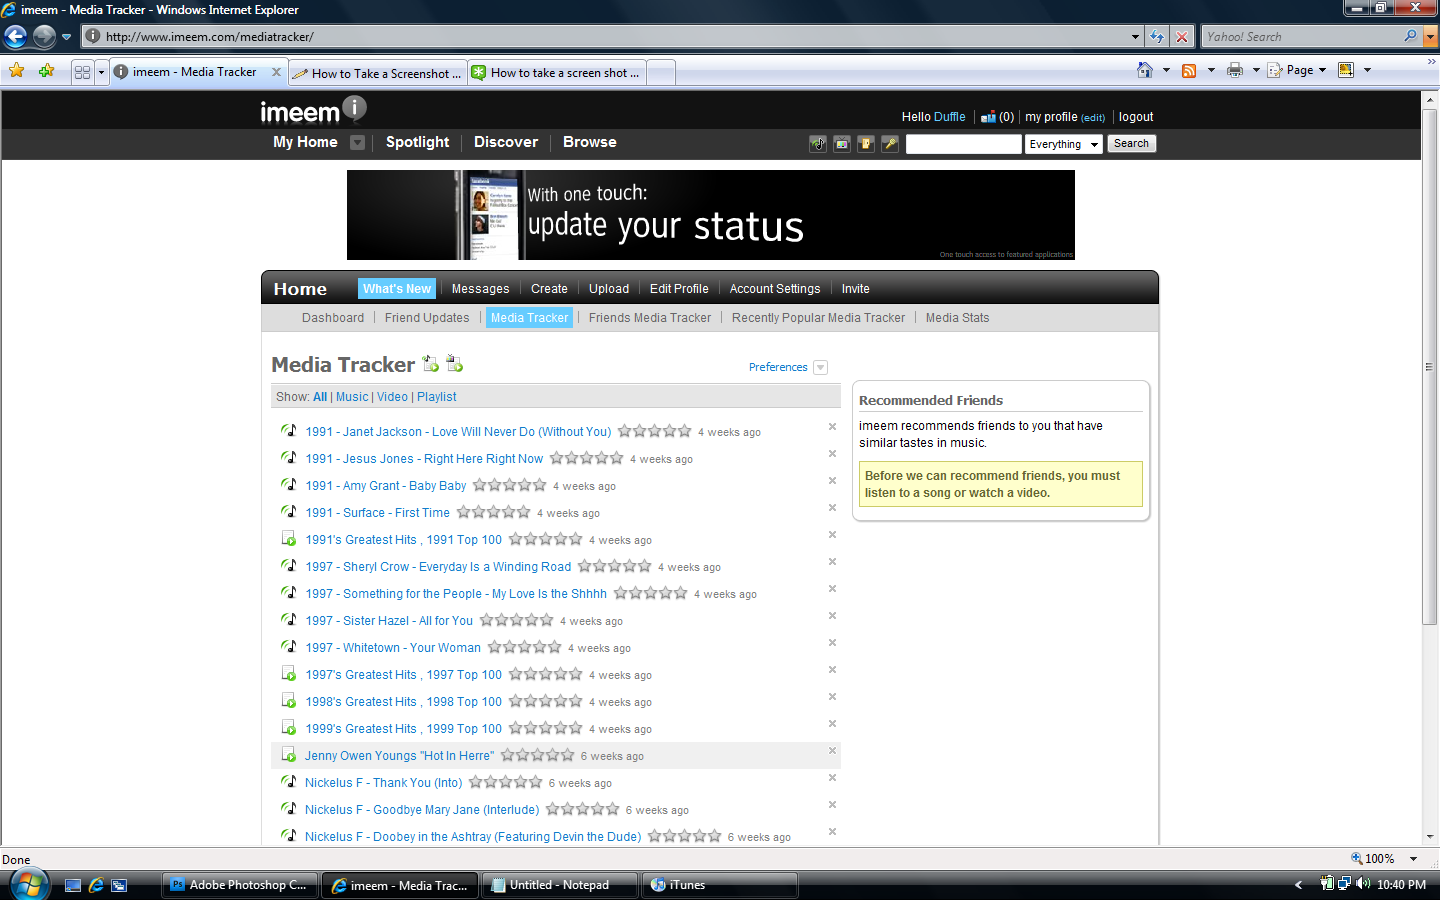Open the Messages tab
Viewport: 1440px width, 900px height.
[x=480, y=289]
